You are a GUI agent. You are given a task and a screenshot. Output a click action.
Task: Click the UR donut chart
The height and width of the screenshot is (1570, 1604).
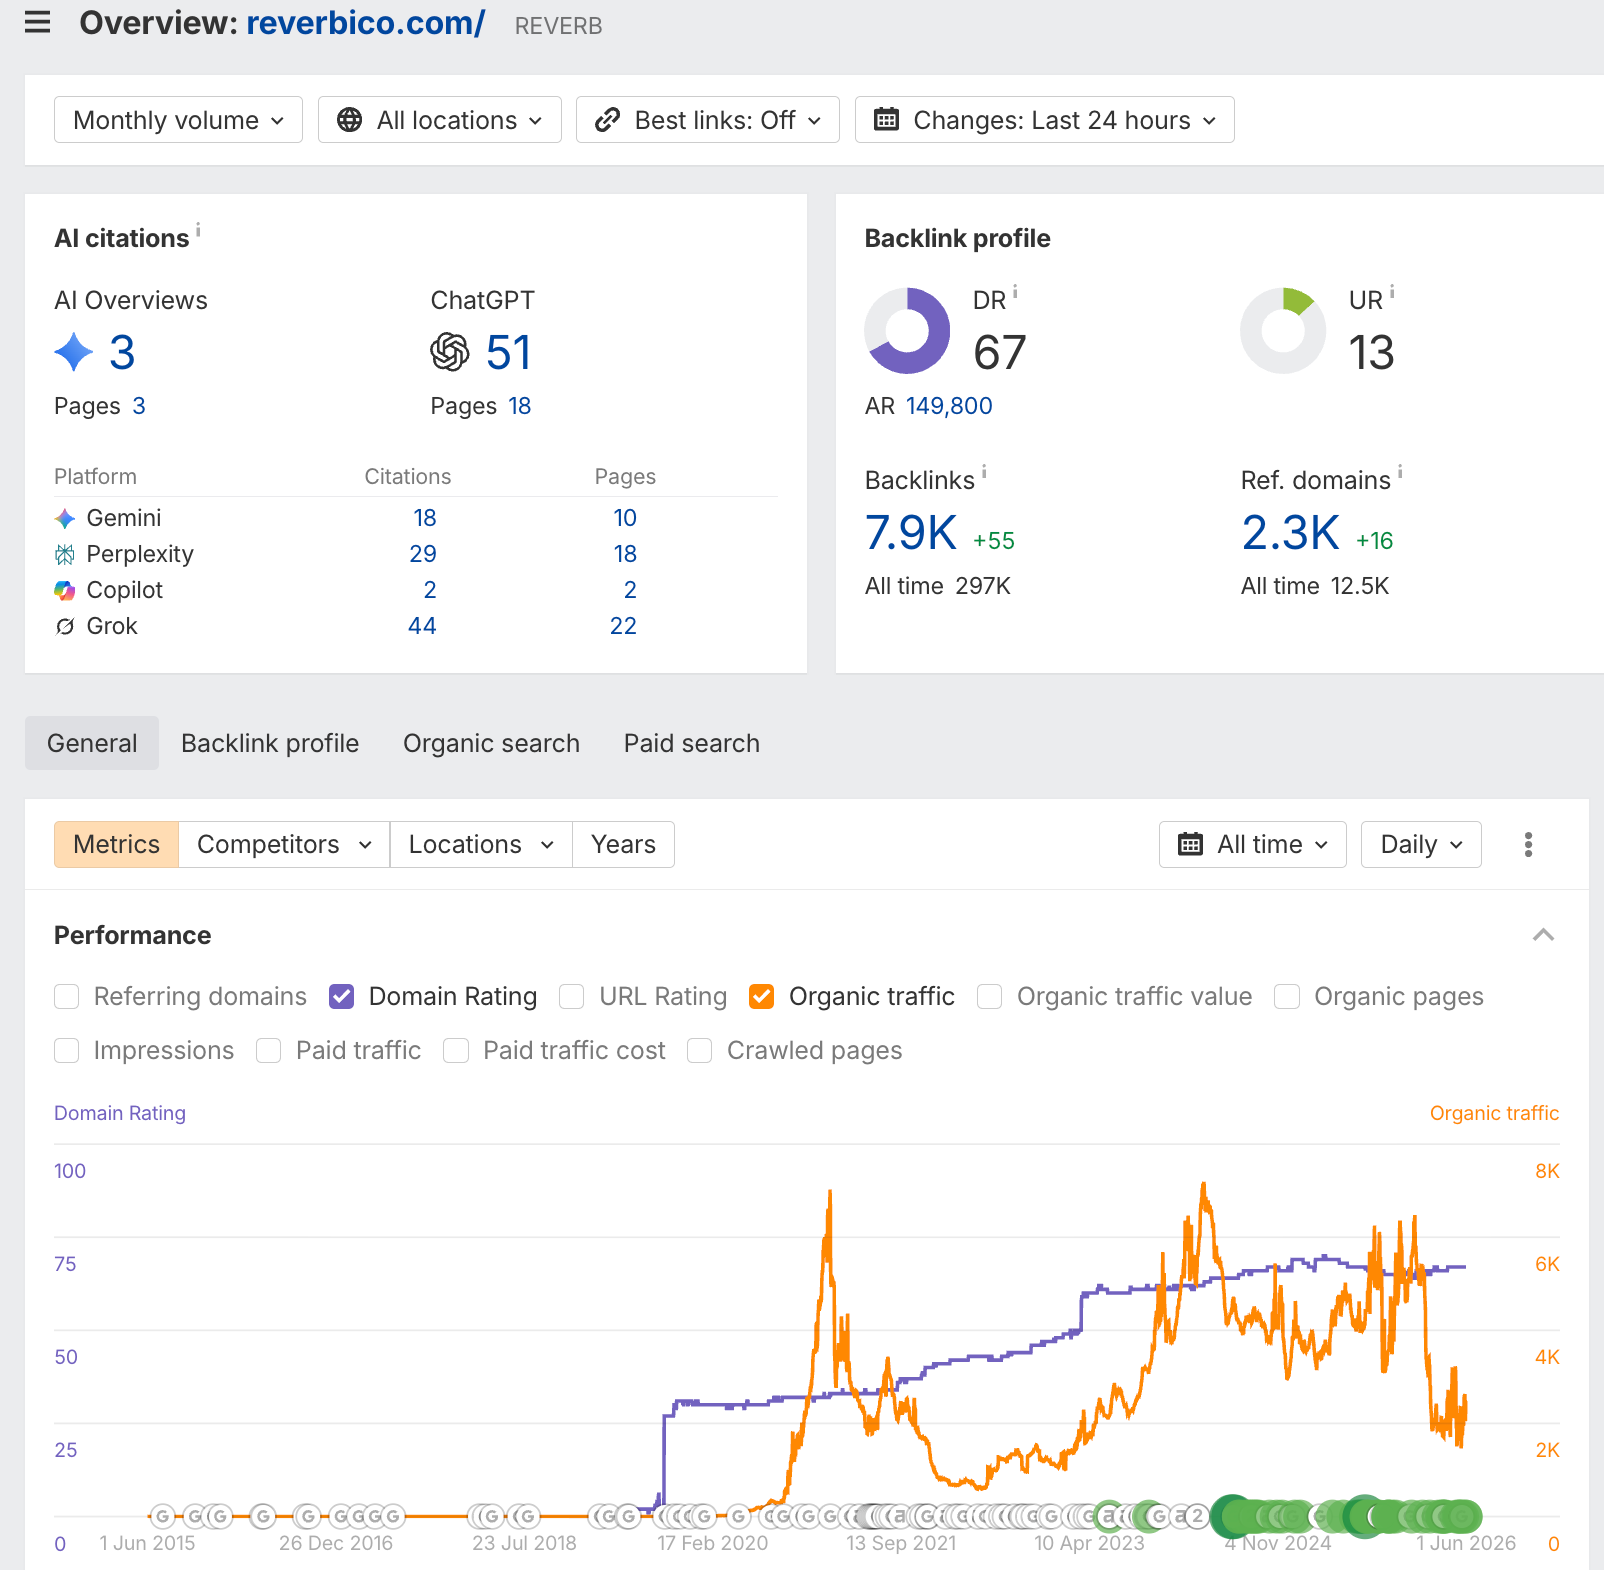[x=1283, y=331]
